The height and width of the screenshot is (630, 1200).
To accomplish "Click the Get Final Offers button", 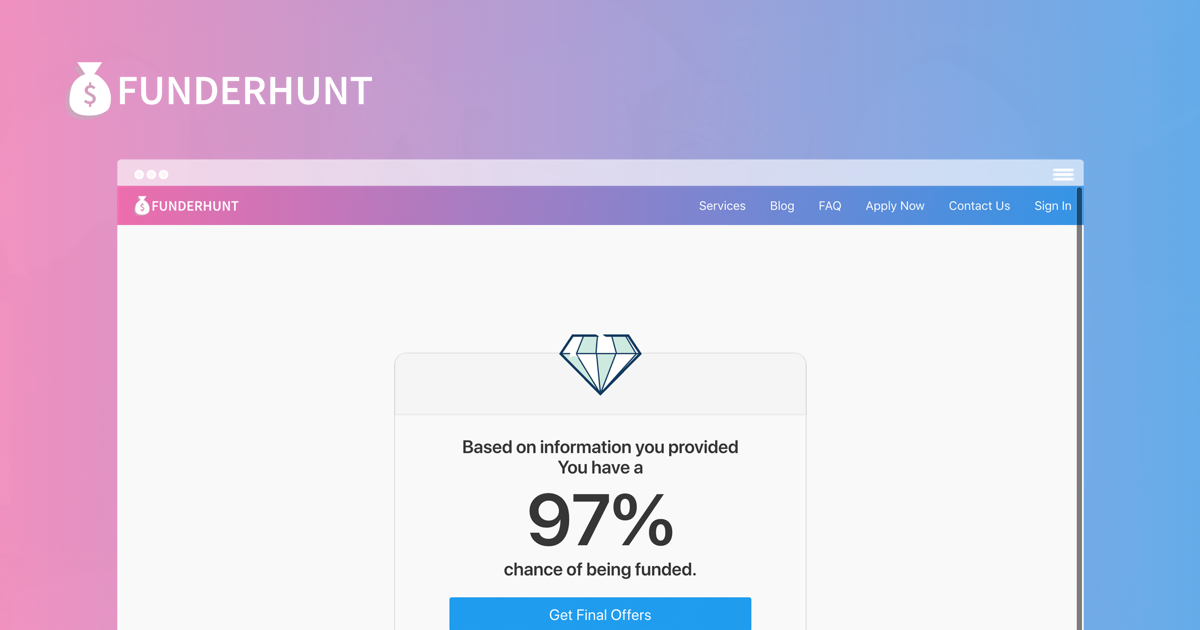I will pos(600,614).
